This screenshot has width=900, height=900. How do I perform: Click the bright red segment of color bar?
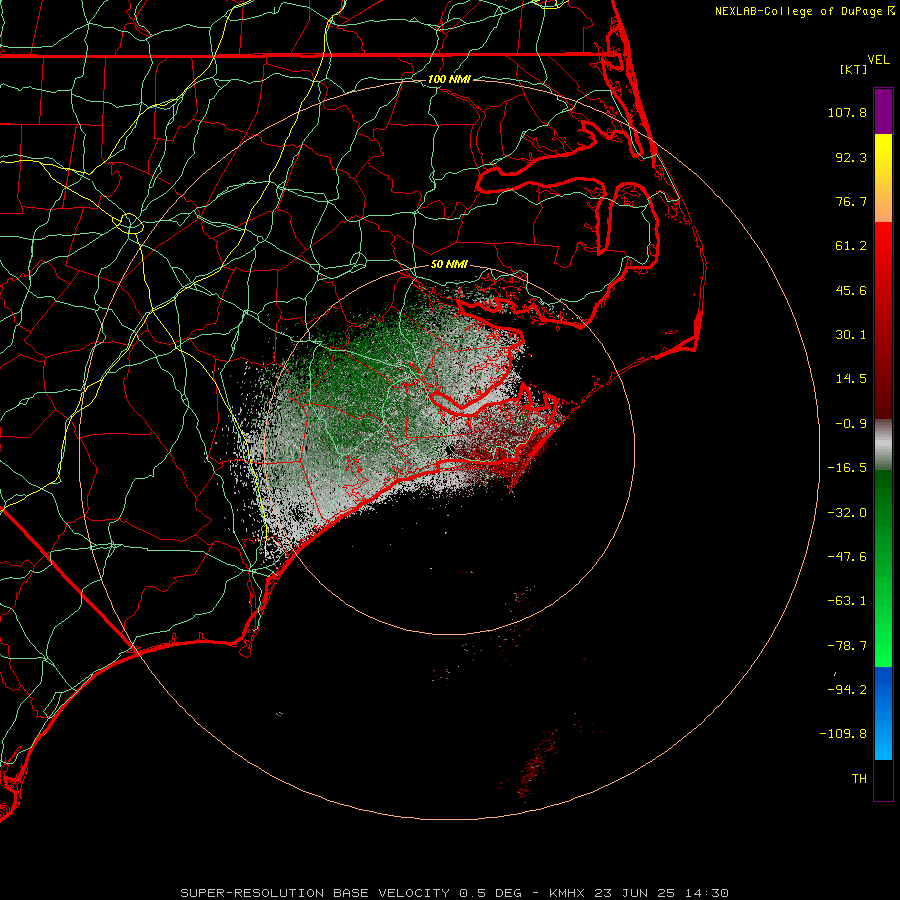tap(883, 247)
